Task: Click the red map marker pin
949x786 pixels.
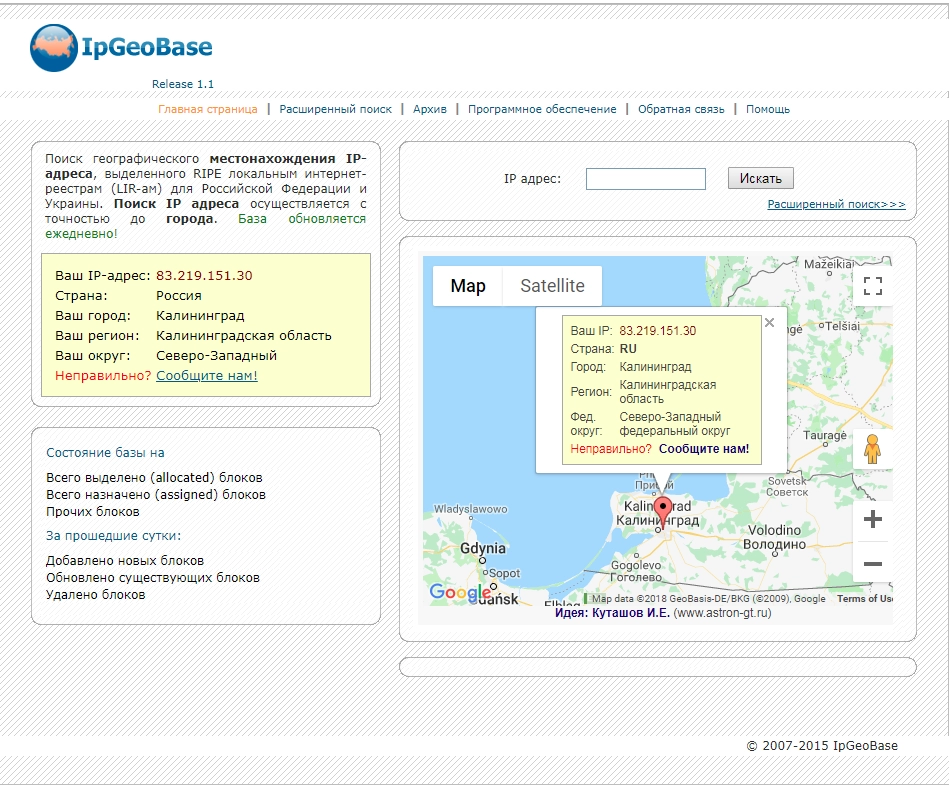Action: [x=663, y=513]
